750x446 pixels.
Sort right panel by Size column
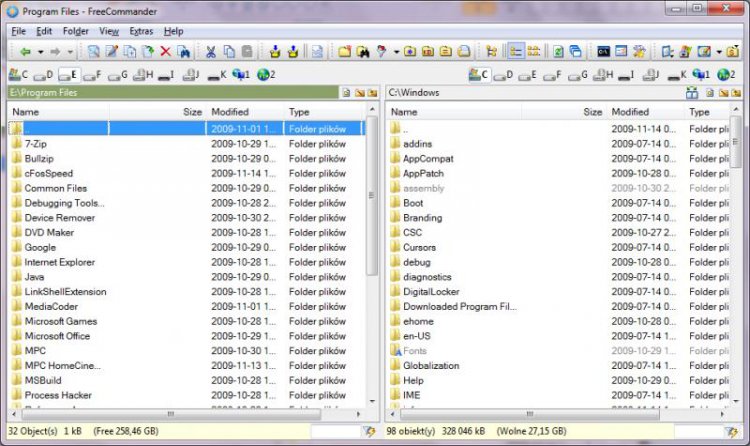pos(564,112)
